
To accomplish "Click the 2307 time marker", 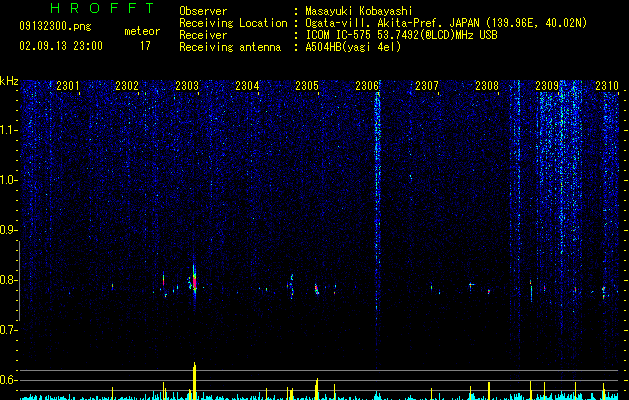I will [427, 86].
